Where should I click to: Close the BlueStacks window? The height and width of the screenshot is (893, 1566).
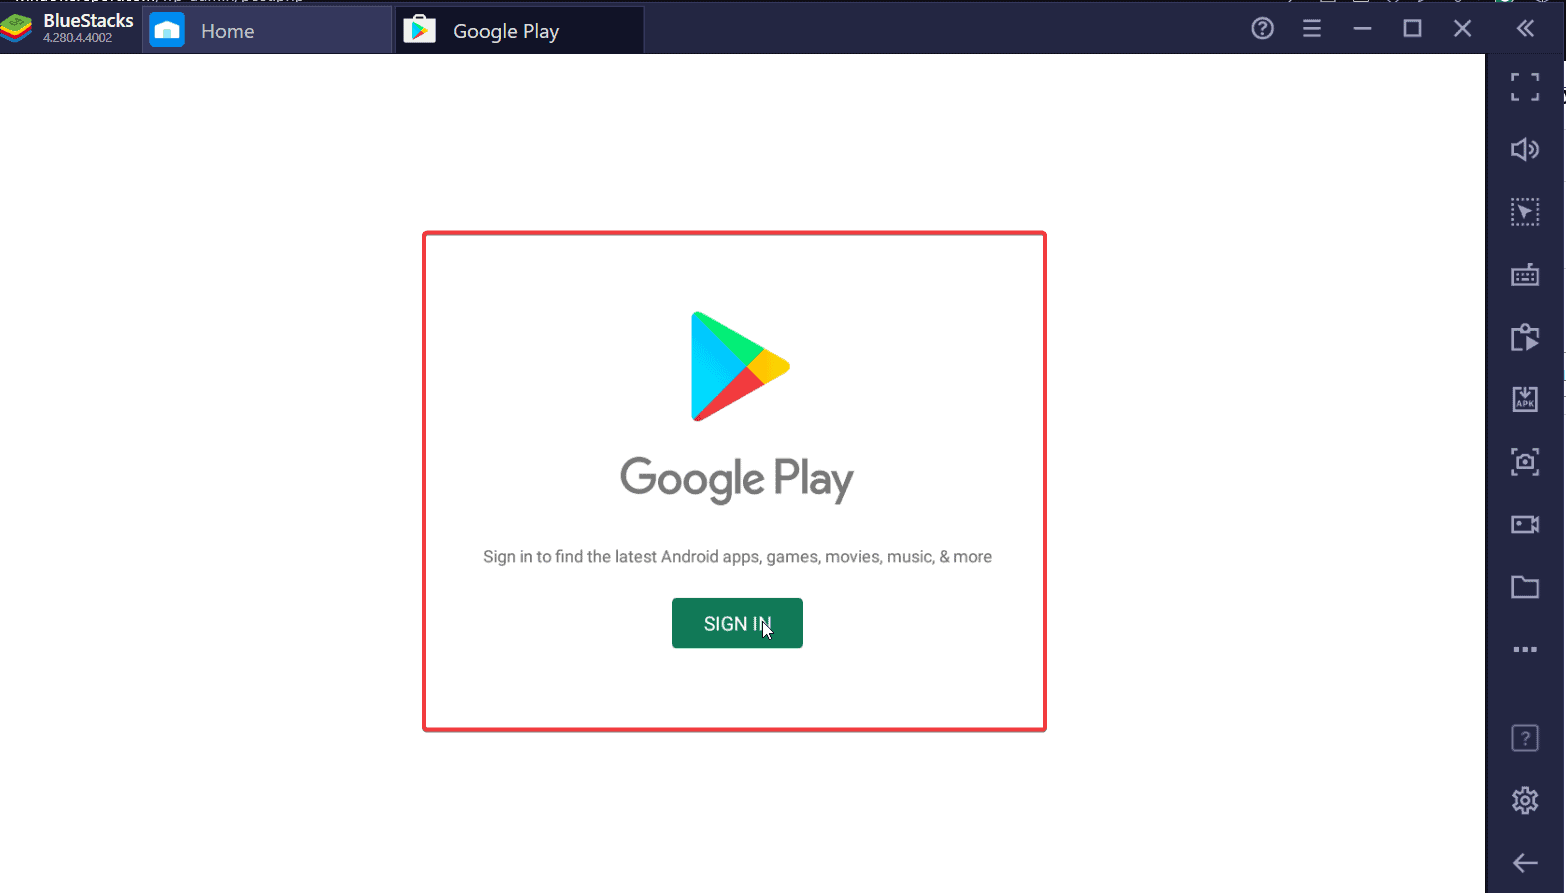tap(1462, 29)
